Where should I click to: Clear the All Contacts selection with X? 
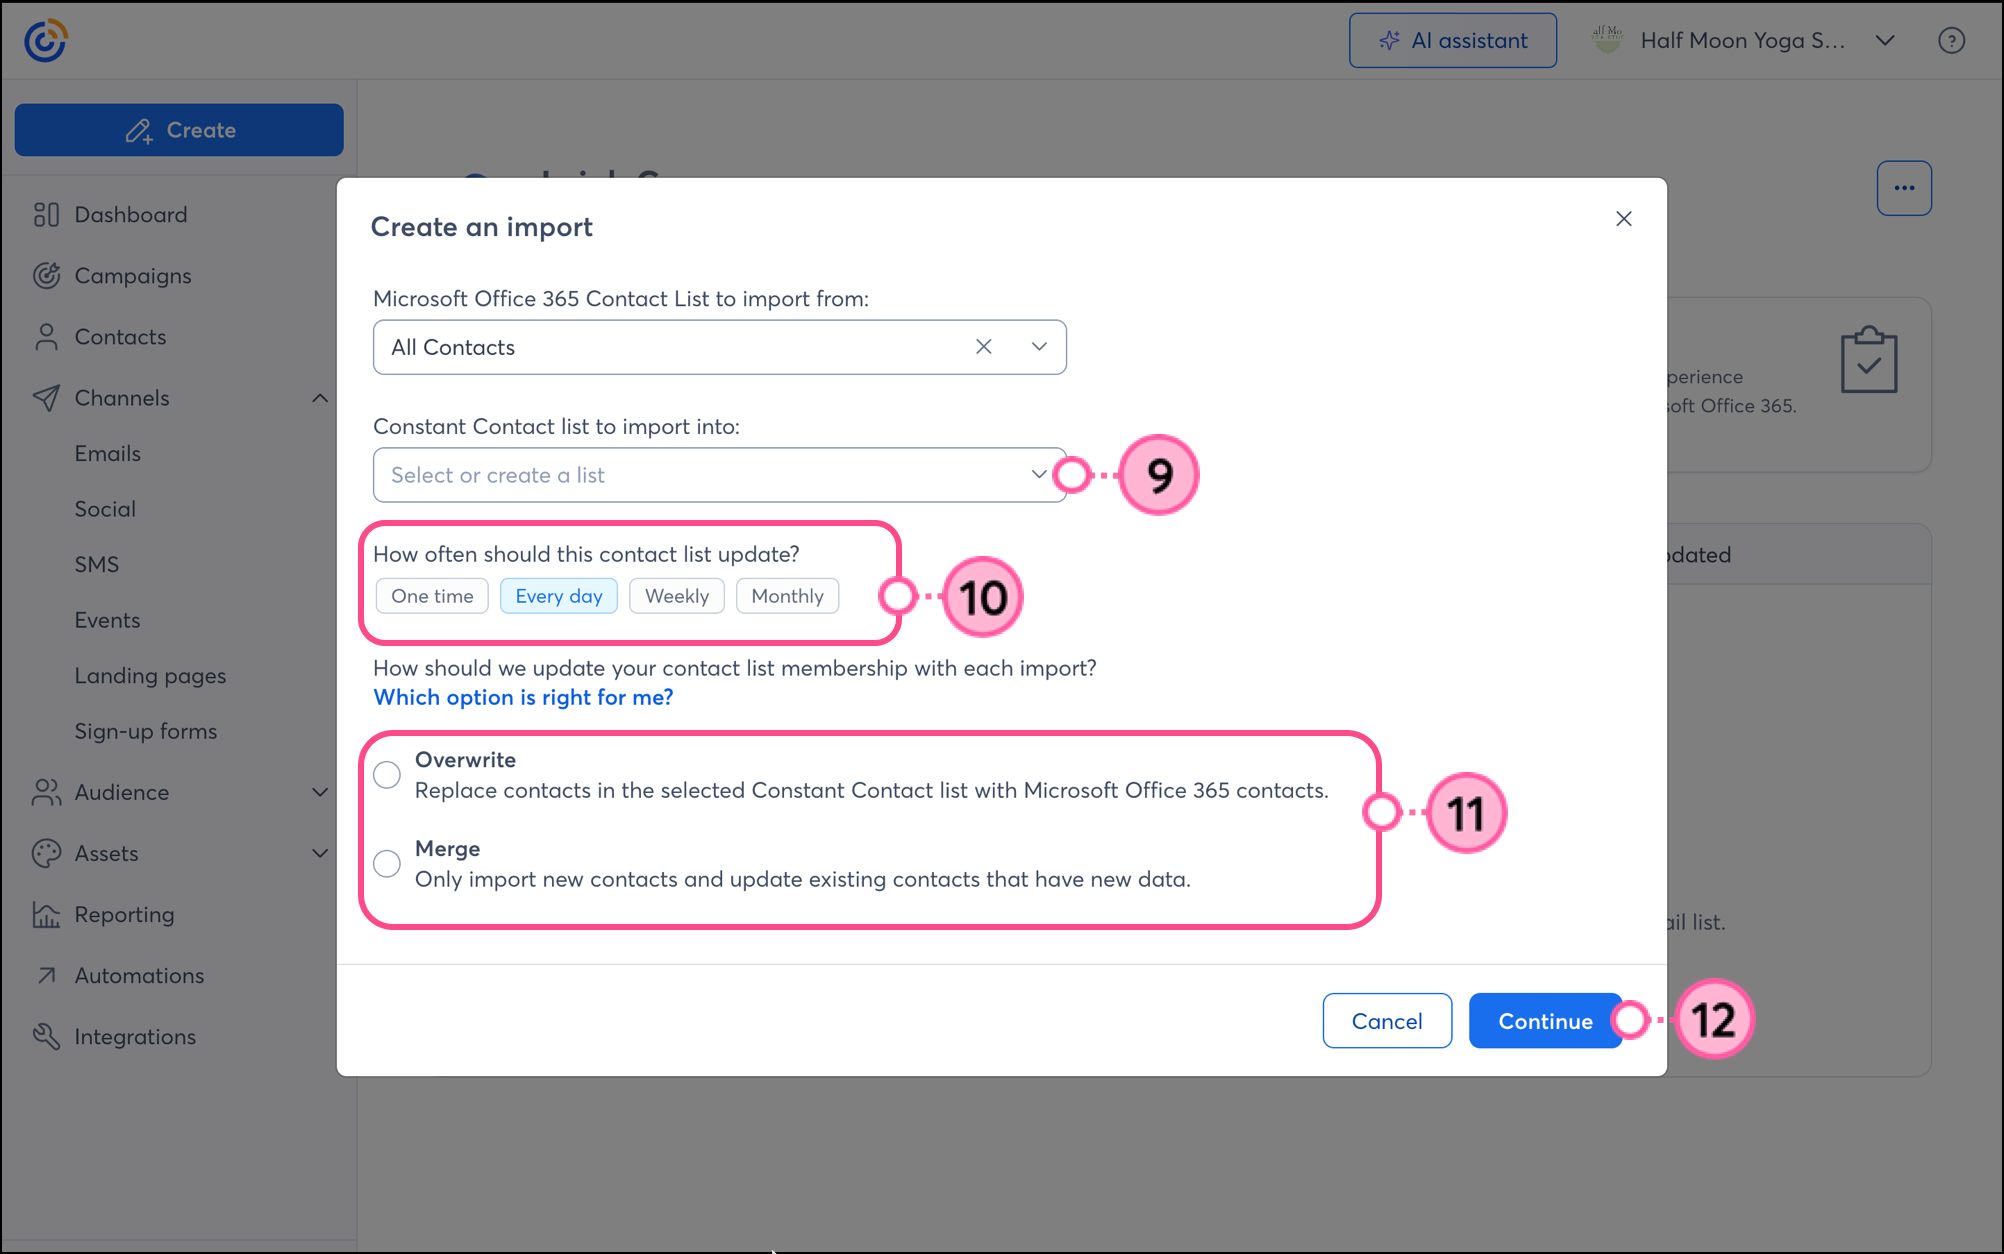pyautogui.click(x=984, y=347)
